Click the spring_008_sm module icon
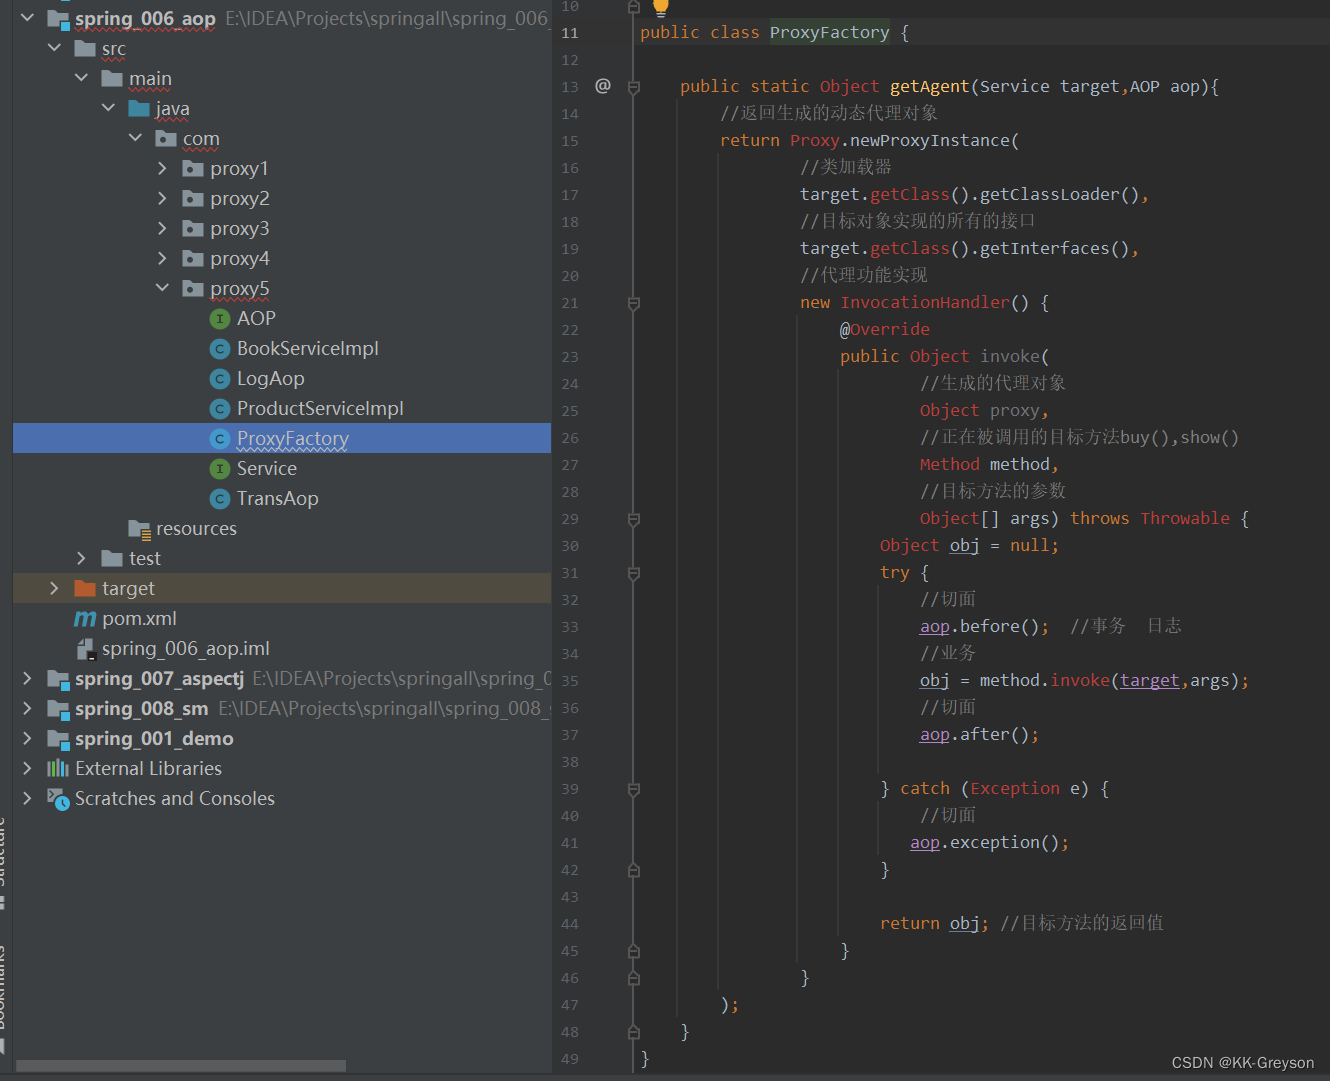1330x1081 pixels. tap(58, 709)
